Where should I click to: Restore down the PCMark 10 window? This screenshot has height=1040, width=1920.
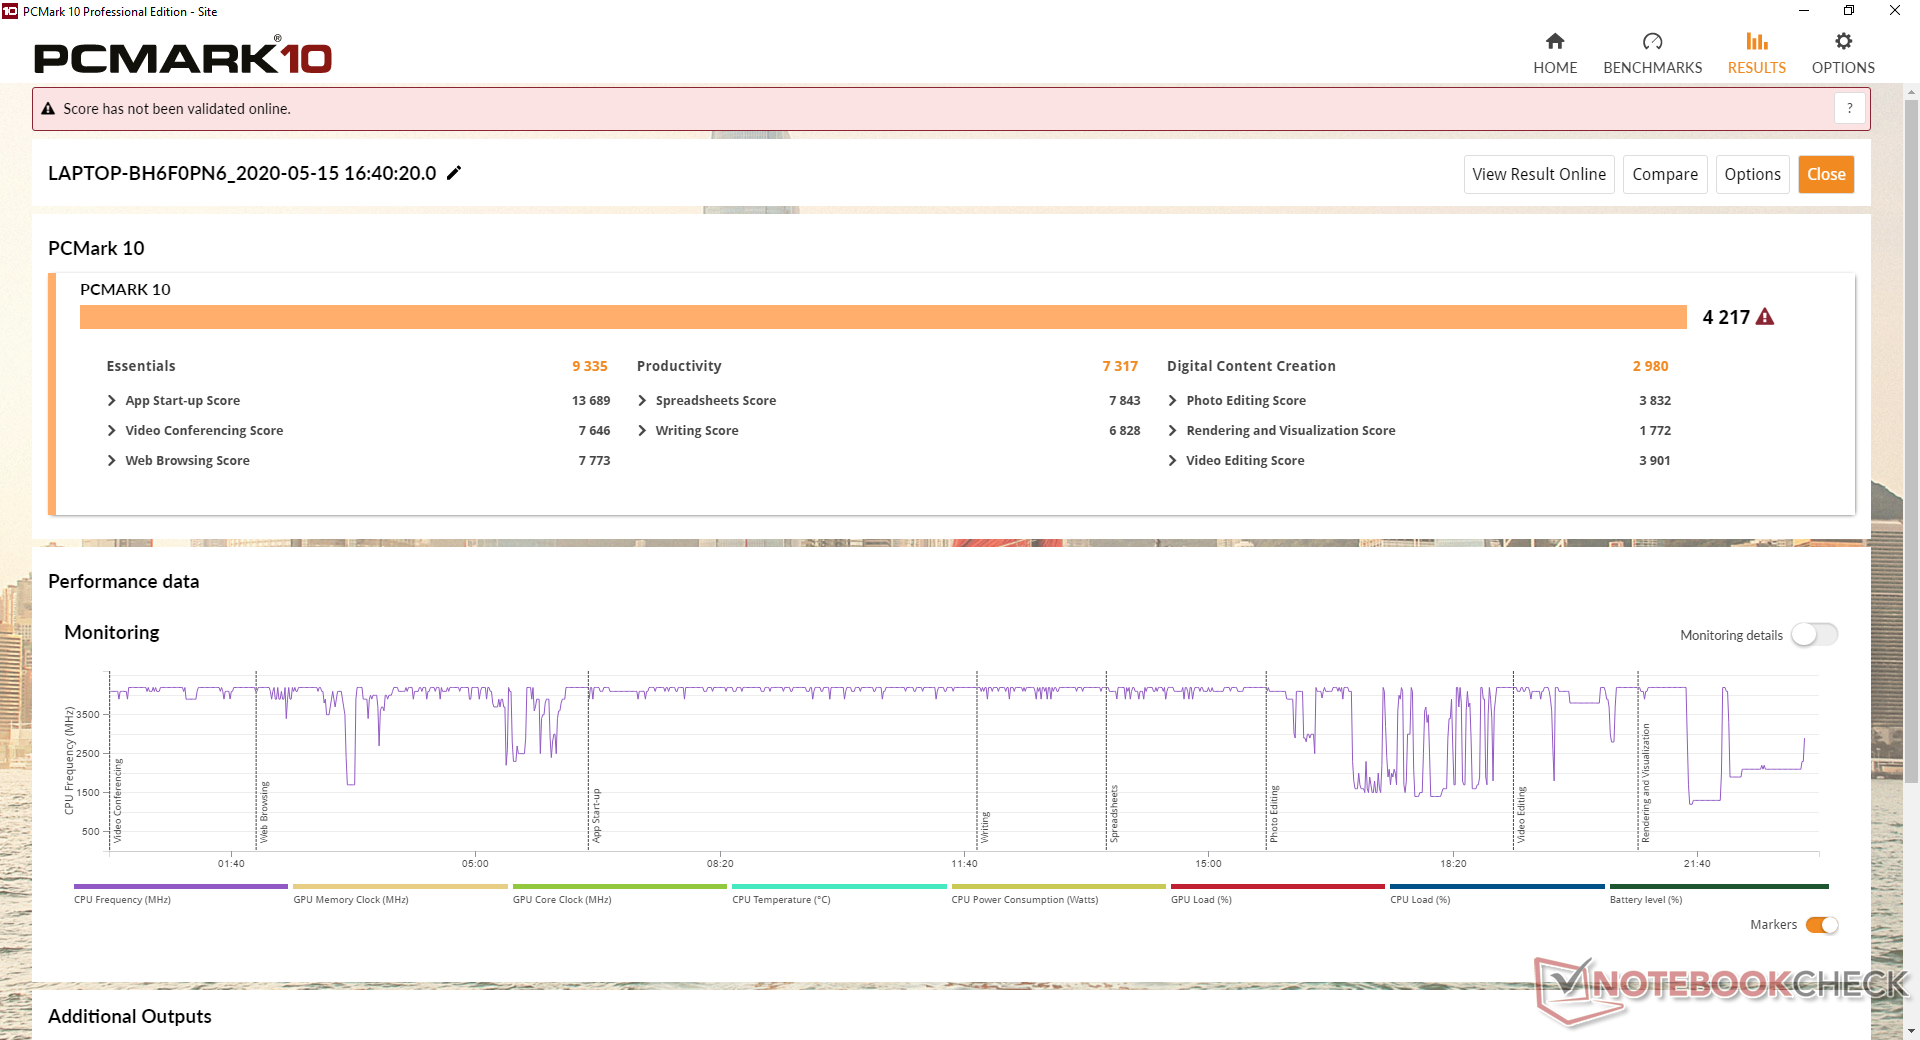[1849, 11]
